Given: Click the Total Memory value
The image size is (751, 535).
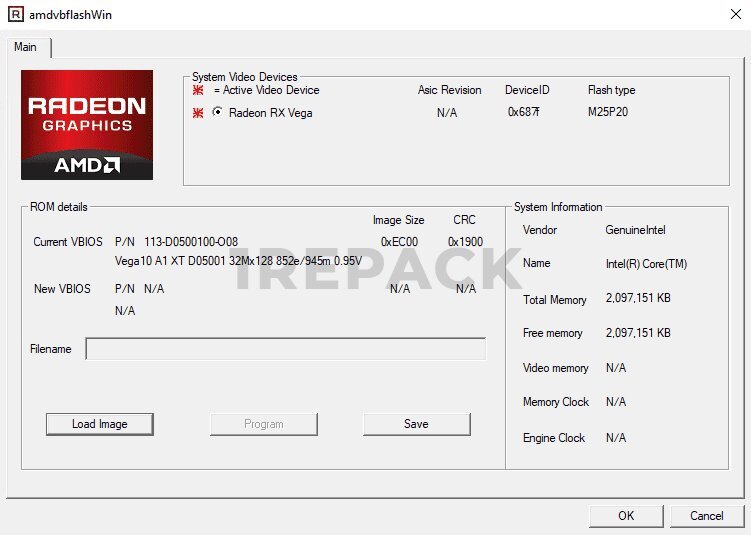Looking at the screenshot, I should pos(638,300).
